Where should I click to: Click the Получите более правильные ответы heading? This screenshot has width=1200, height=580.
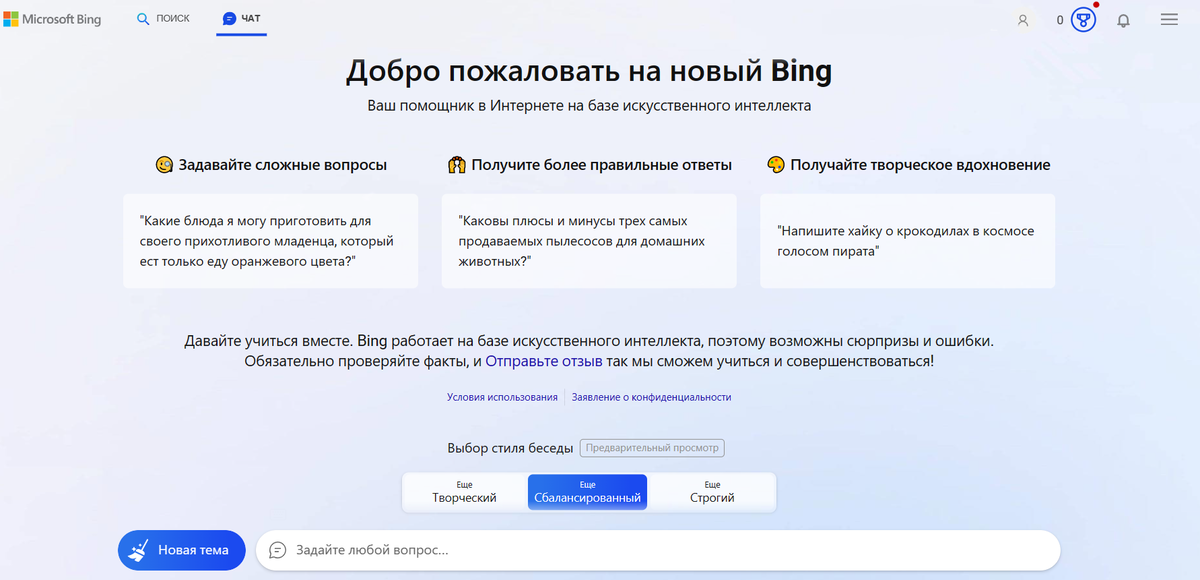pyautogui.click(x=590, y=165)
